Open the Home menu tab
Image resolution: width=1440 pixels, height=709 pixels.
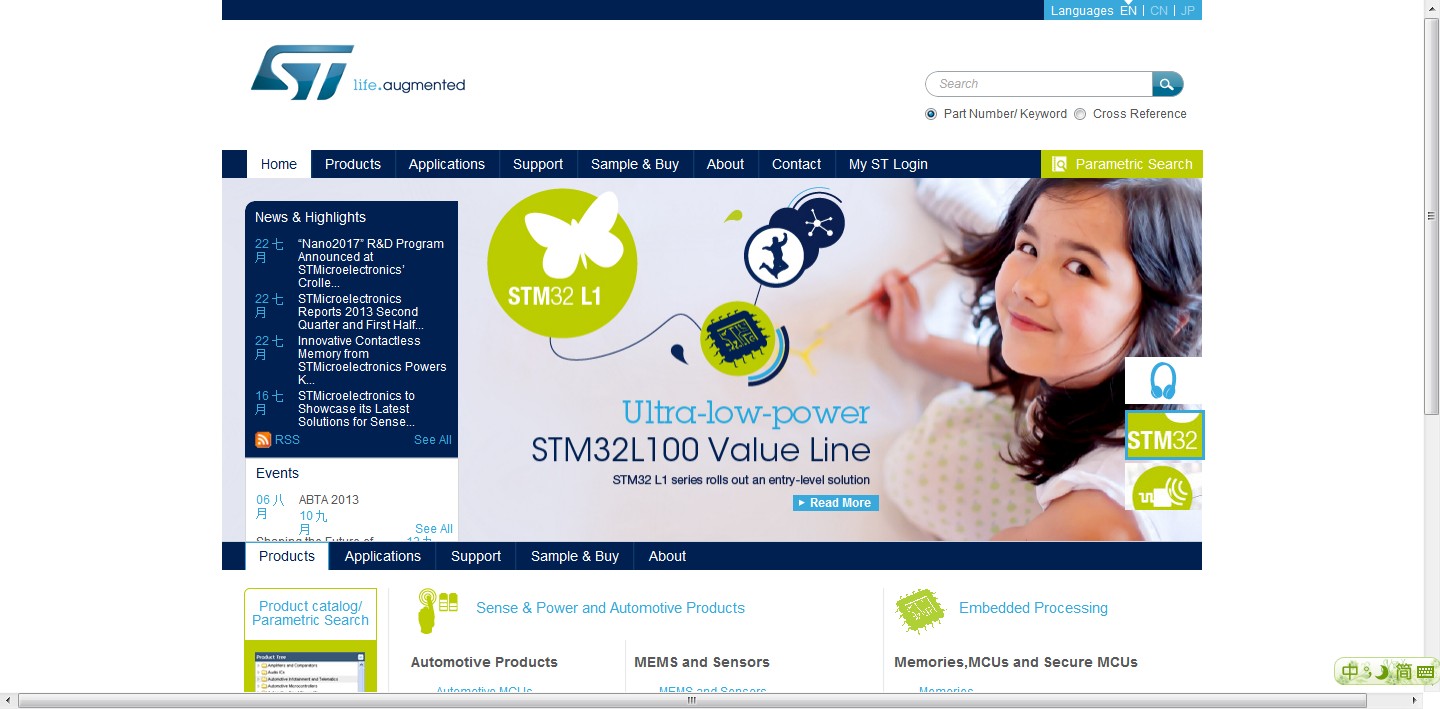(279, 164)
